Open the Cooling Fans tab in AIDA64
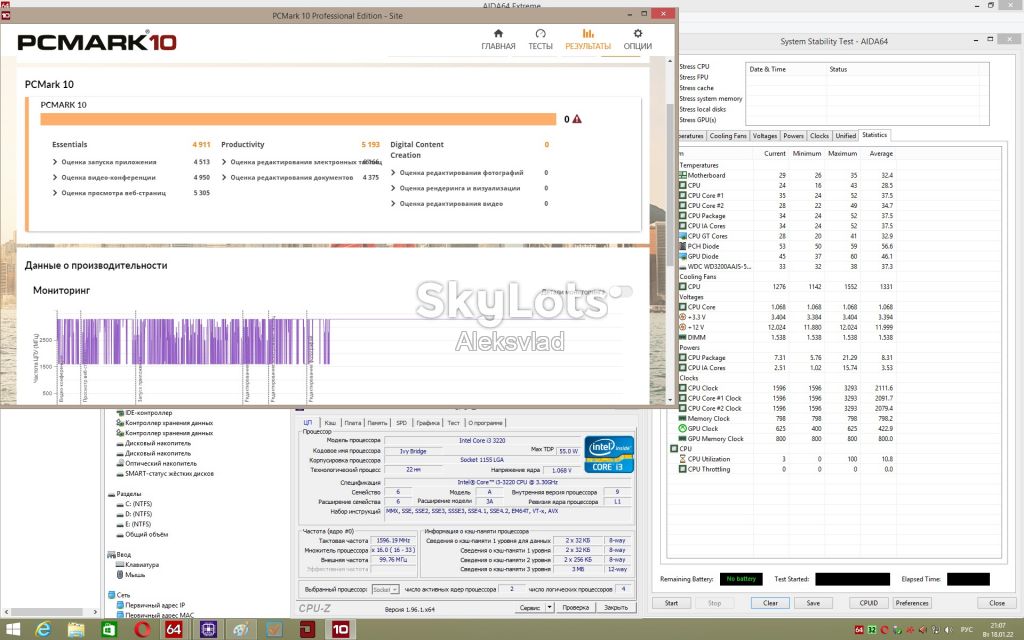Image resolution: width=1024 pixels, height=640 pixels. [x=728, y=136]
